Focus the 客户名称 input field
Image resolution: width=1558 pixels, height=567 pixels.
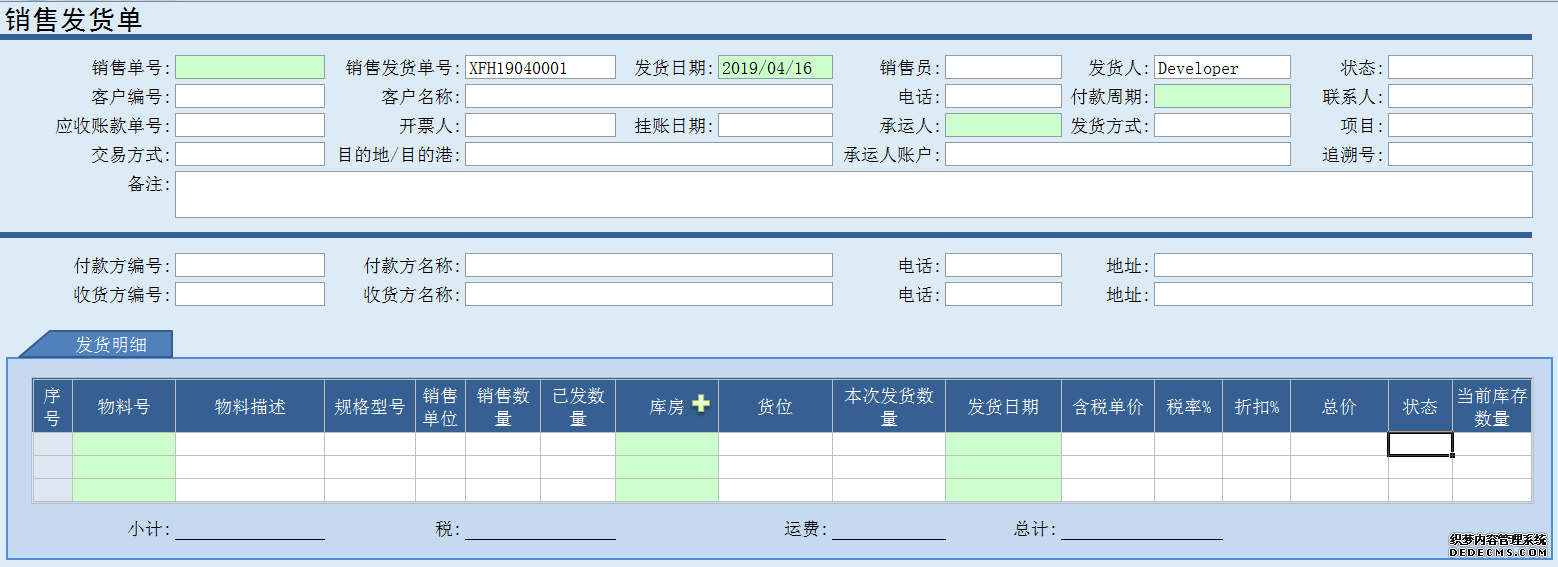point(648,96)
